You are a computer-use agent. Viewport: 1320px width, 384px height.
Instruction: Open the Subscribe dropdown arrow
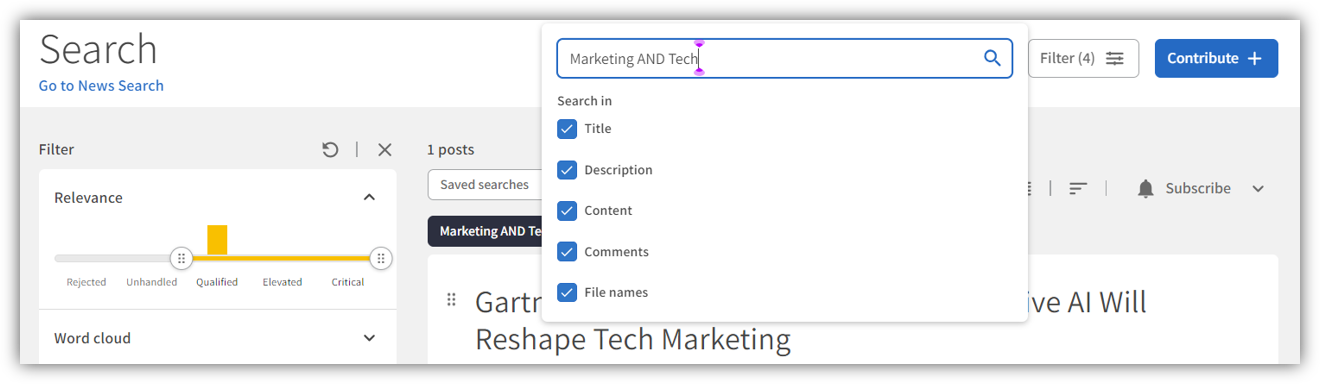coord(1258,188)
